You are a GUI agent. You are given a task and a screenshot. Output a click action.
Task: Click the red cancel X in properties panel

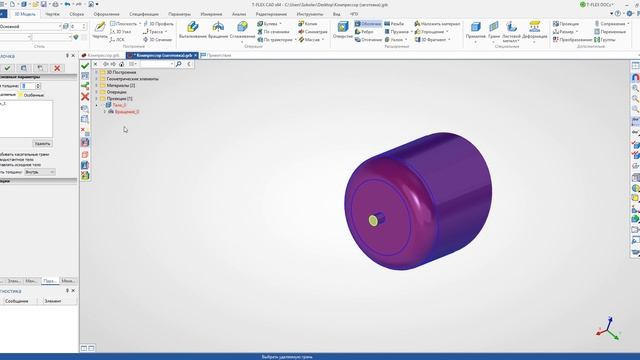pos(57,68)
